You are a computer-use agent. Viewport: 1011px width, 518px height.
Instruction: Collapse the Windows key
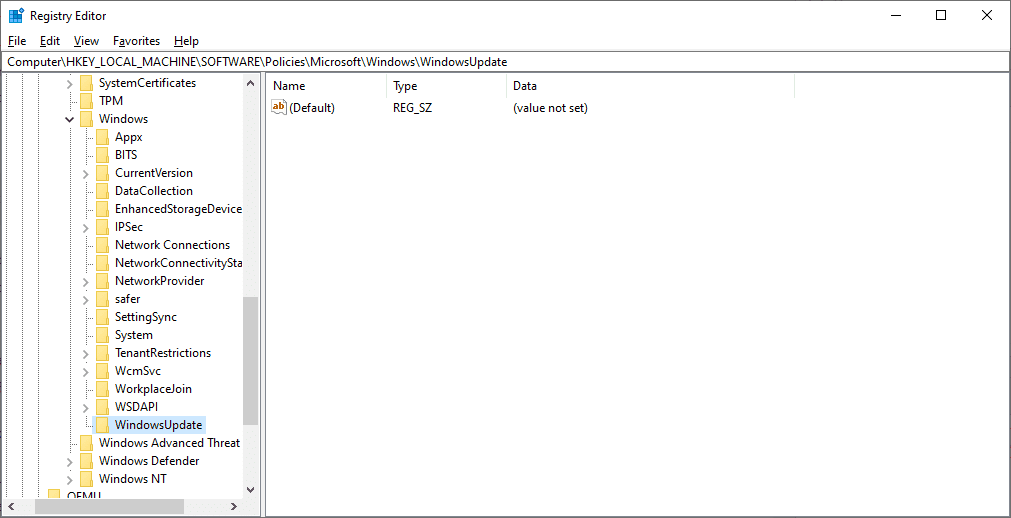click(70, 119)
